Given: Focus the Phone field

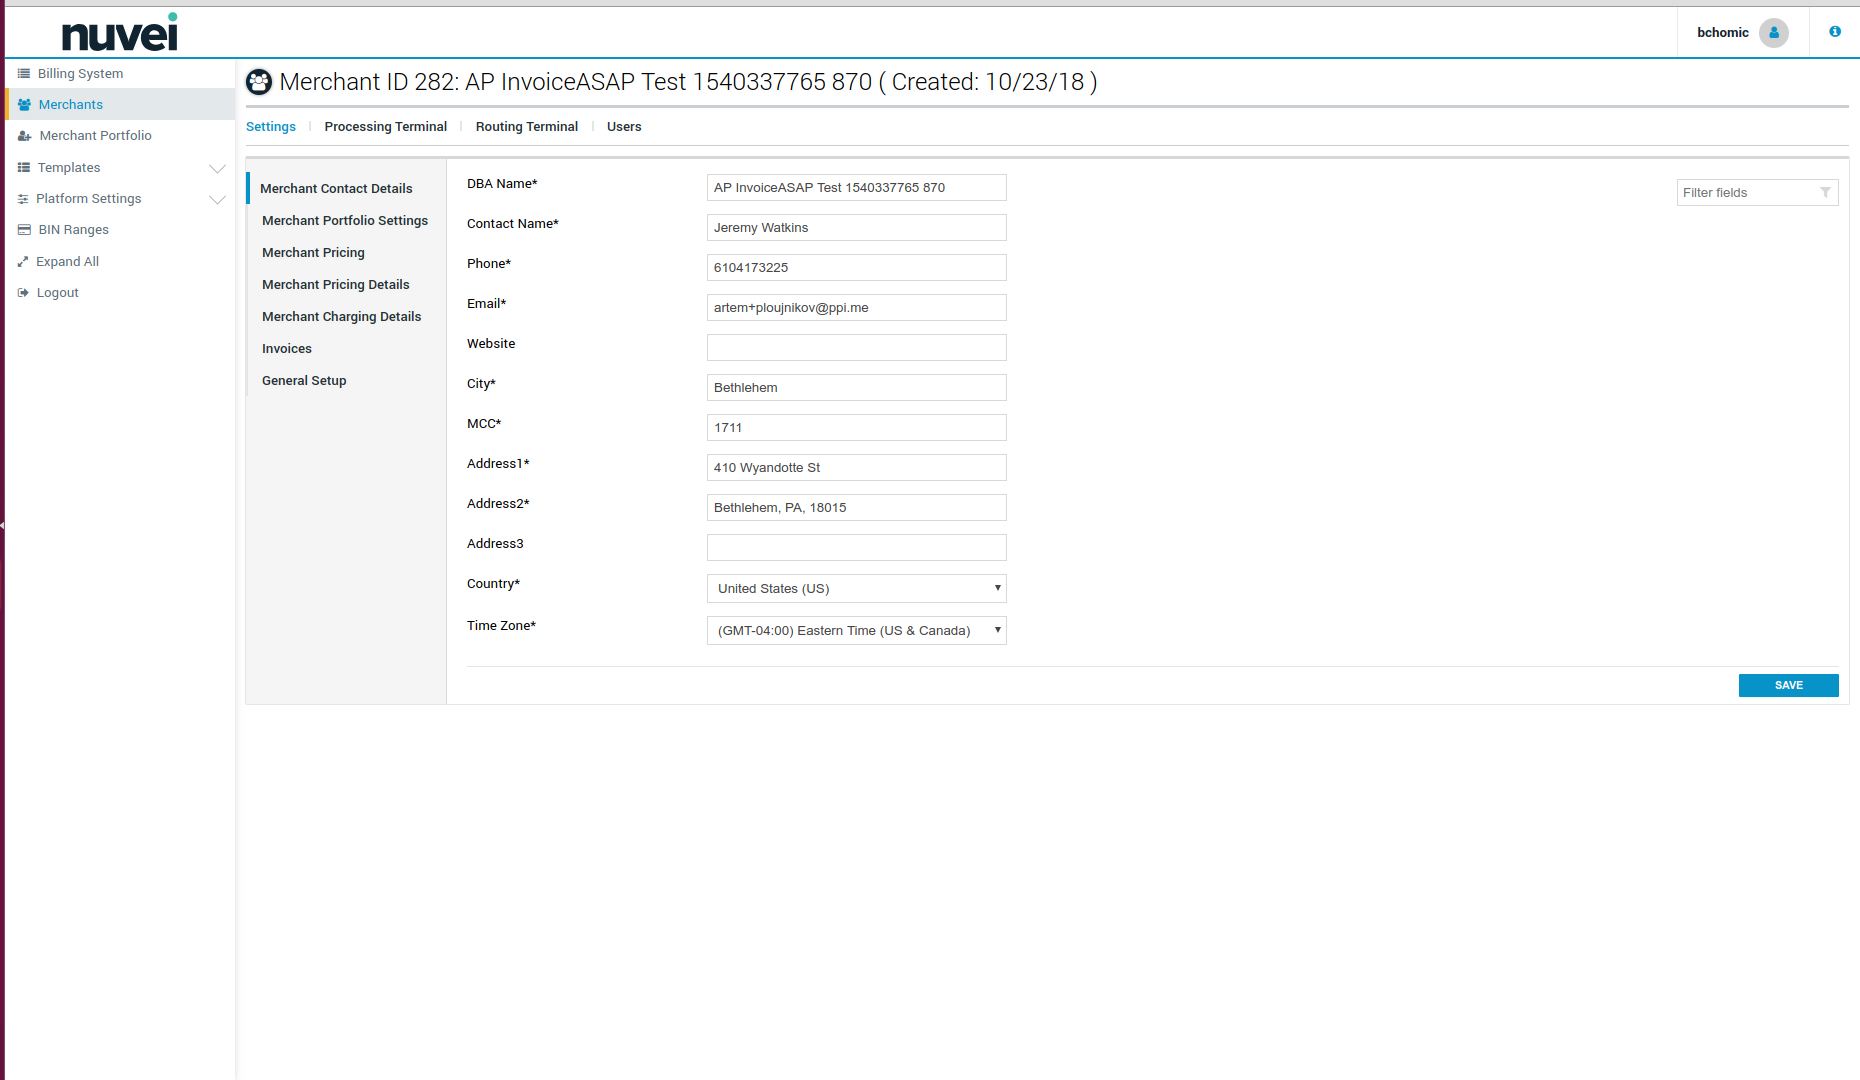Looking at the screenshot, I should click(857, 268).
